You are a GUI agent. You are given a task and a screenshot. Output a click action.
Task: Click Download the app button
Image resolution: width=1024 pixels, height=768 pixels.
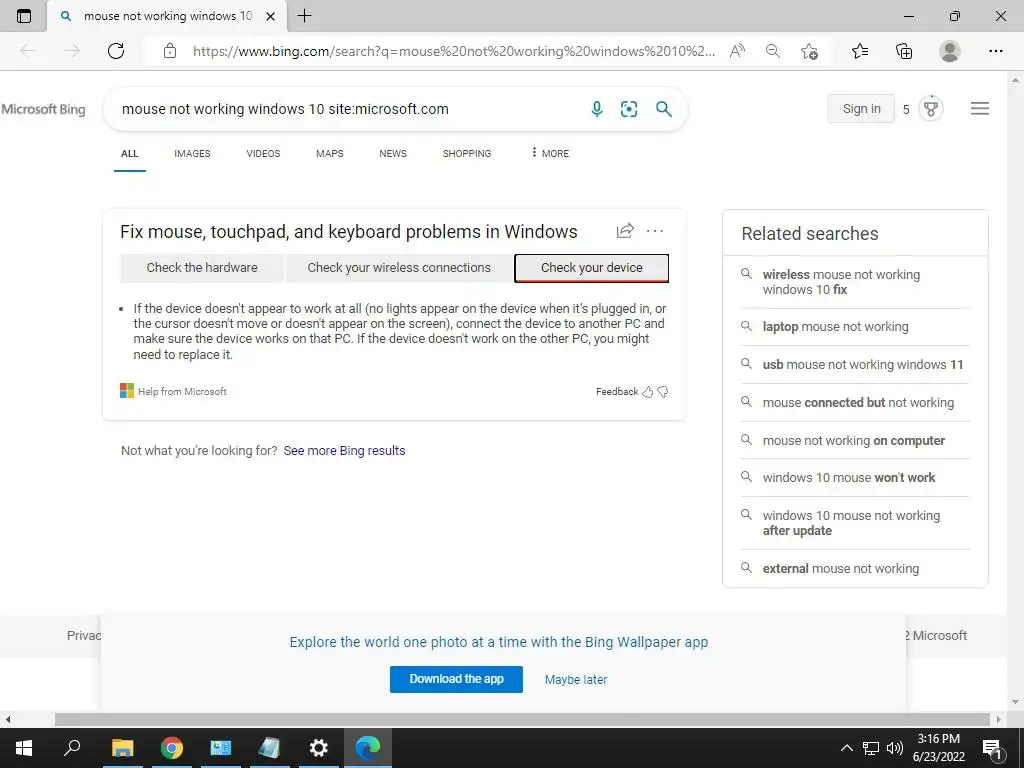pyautogui.click(x=456, y=679)
